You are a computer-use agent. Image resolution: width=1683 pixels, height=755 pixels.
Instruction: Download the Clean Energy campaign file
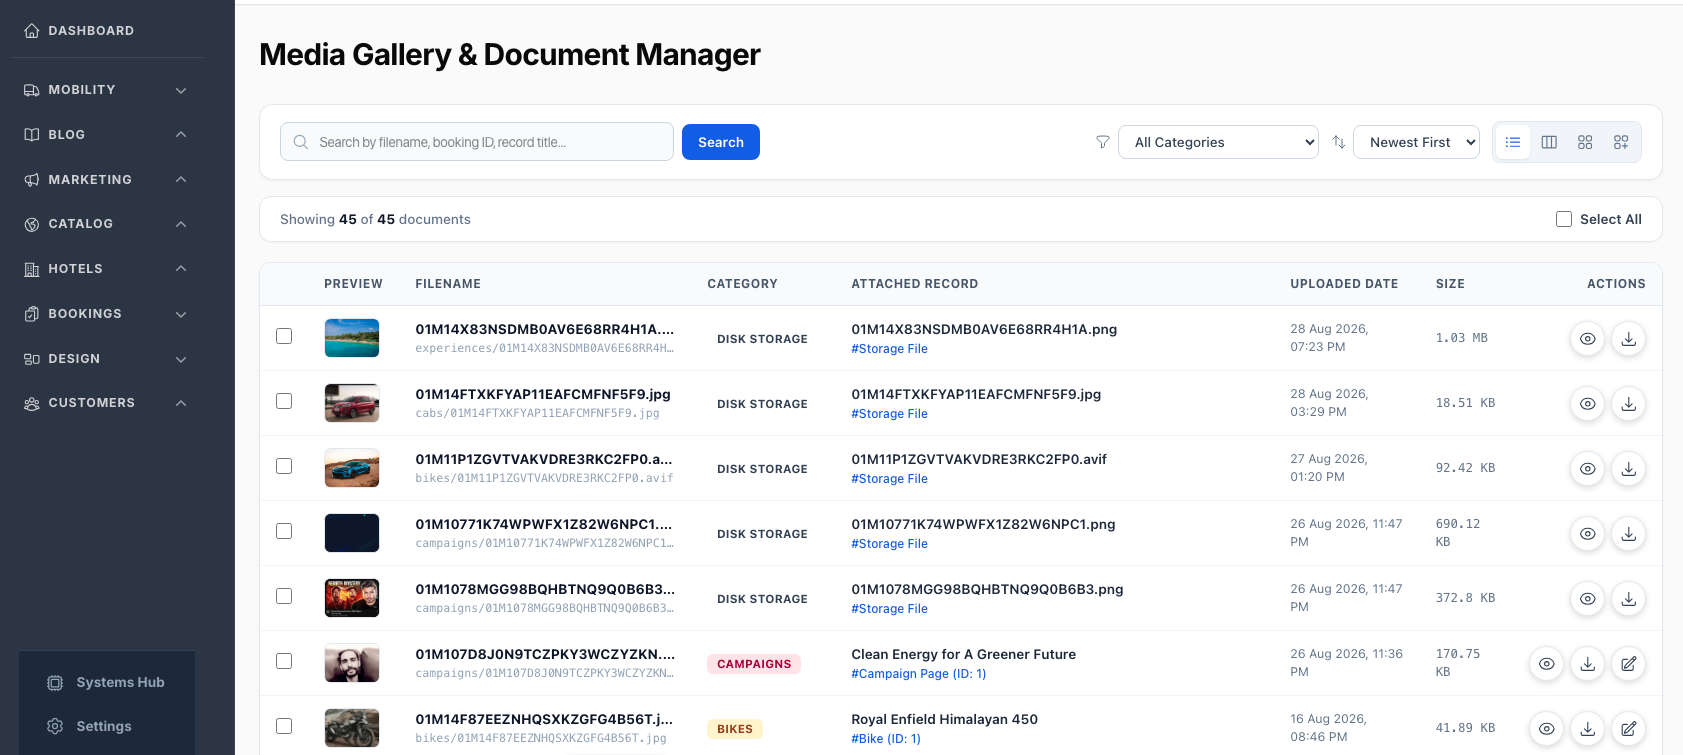coord(1588,664)
